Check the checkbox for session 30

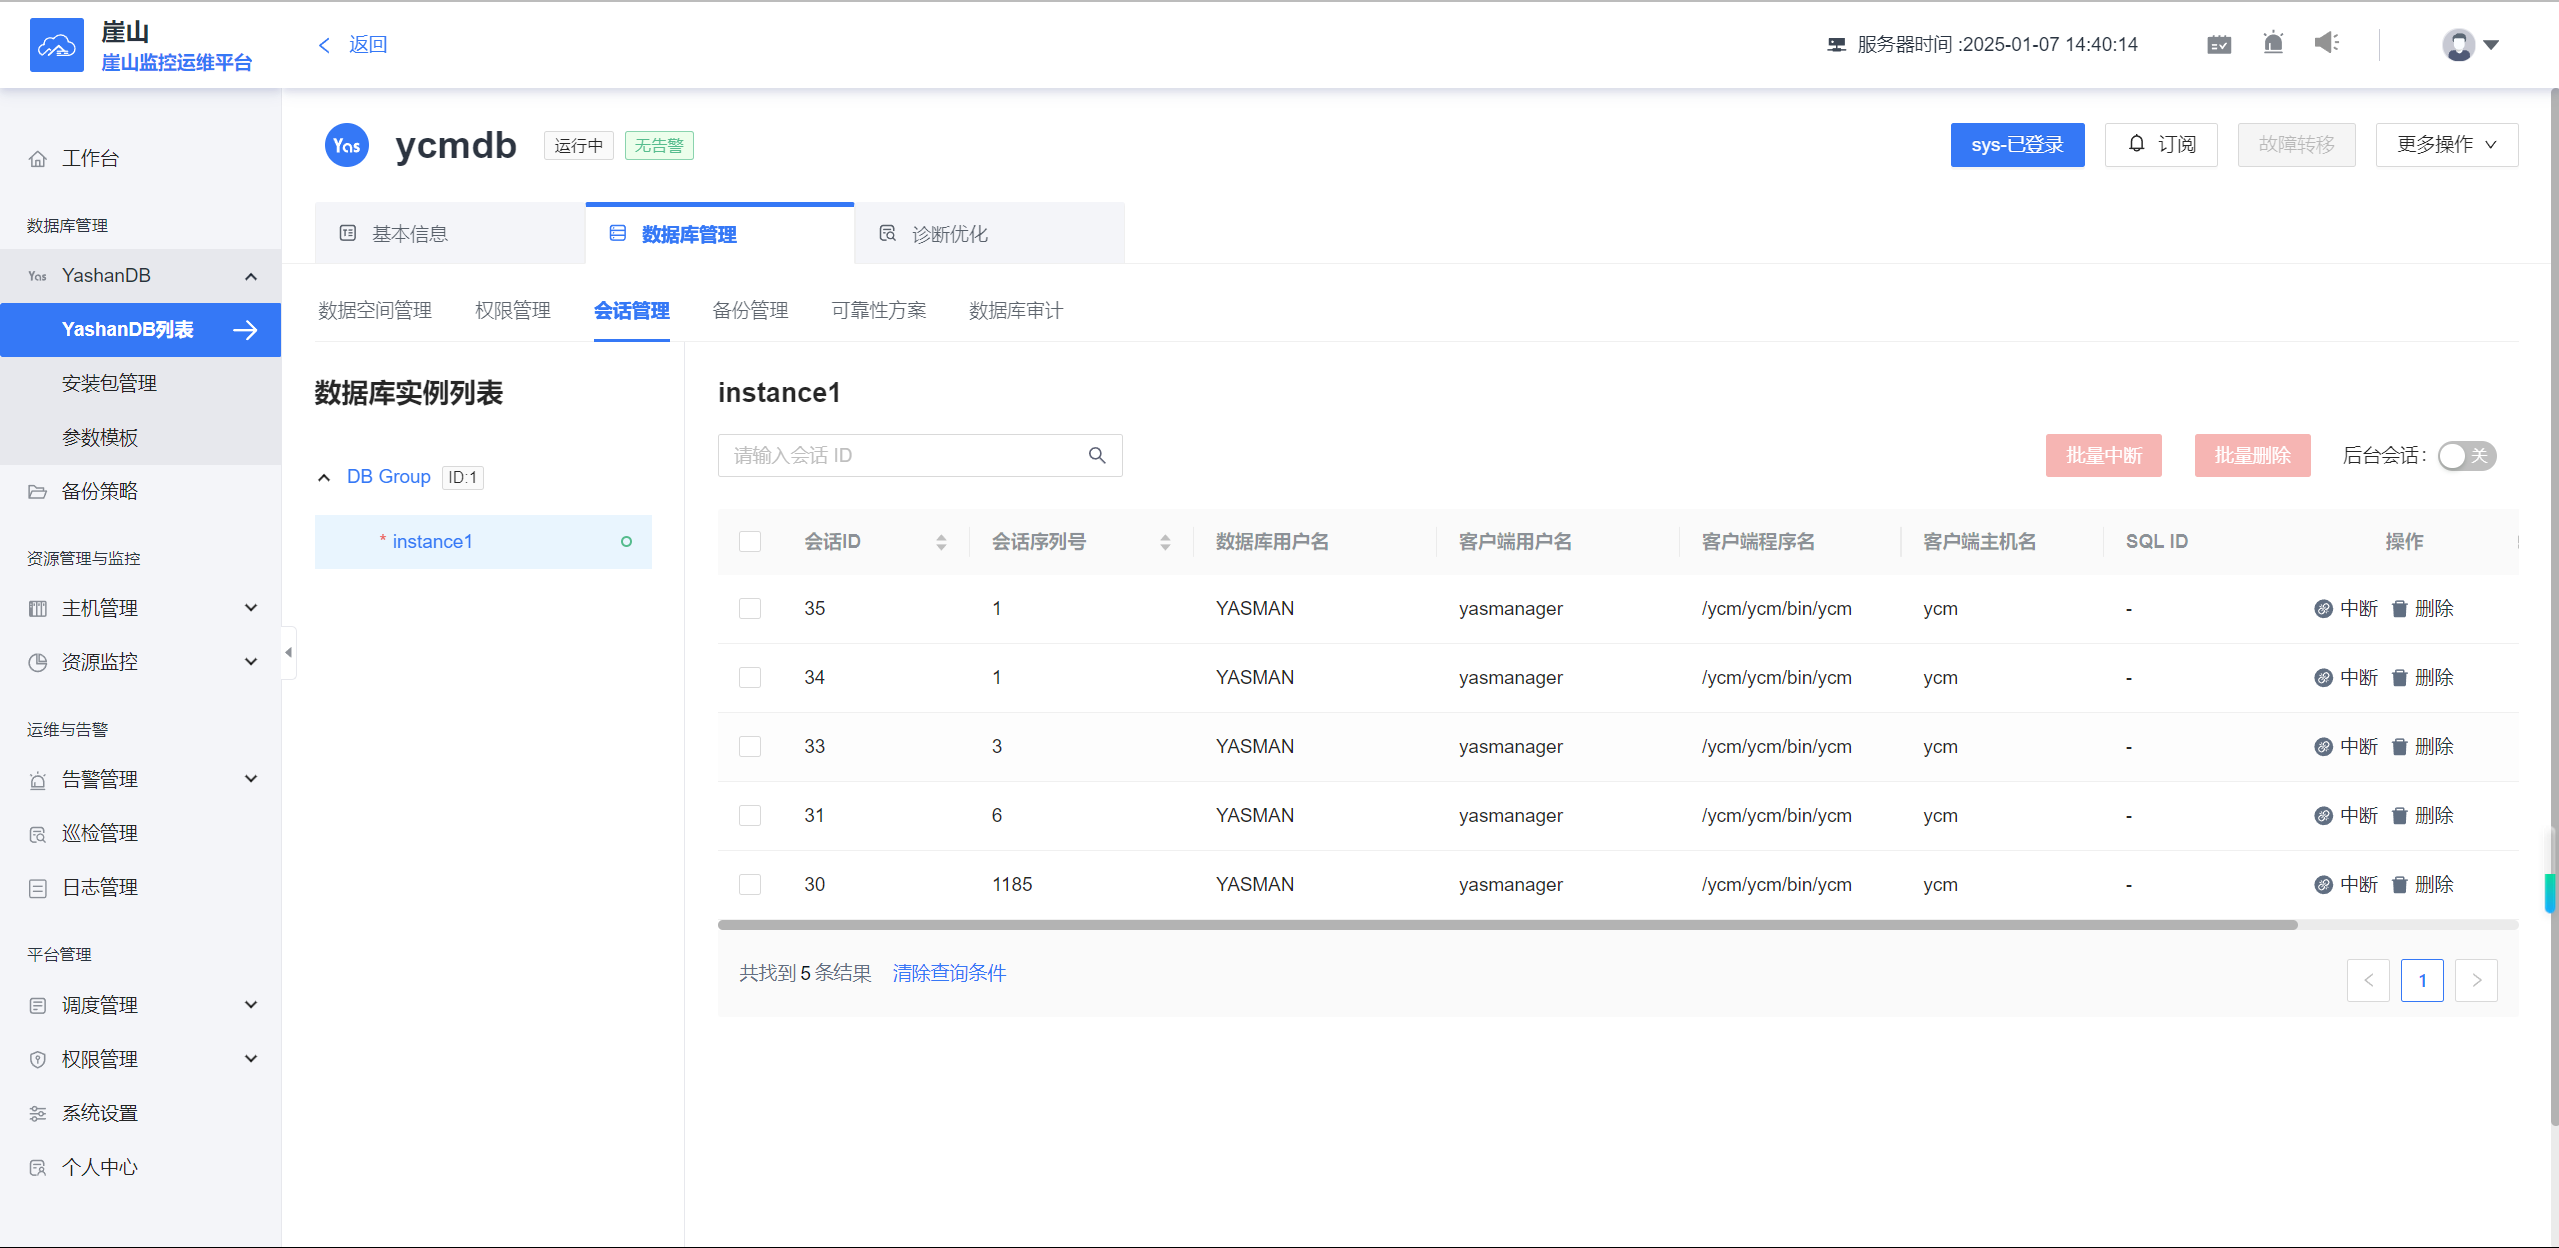(750, 884)
